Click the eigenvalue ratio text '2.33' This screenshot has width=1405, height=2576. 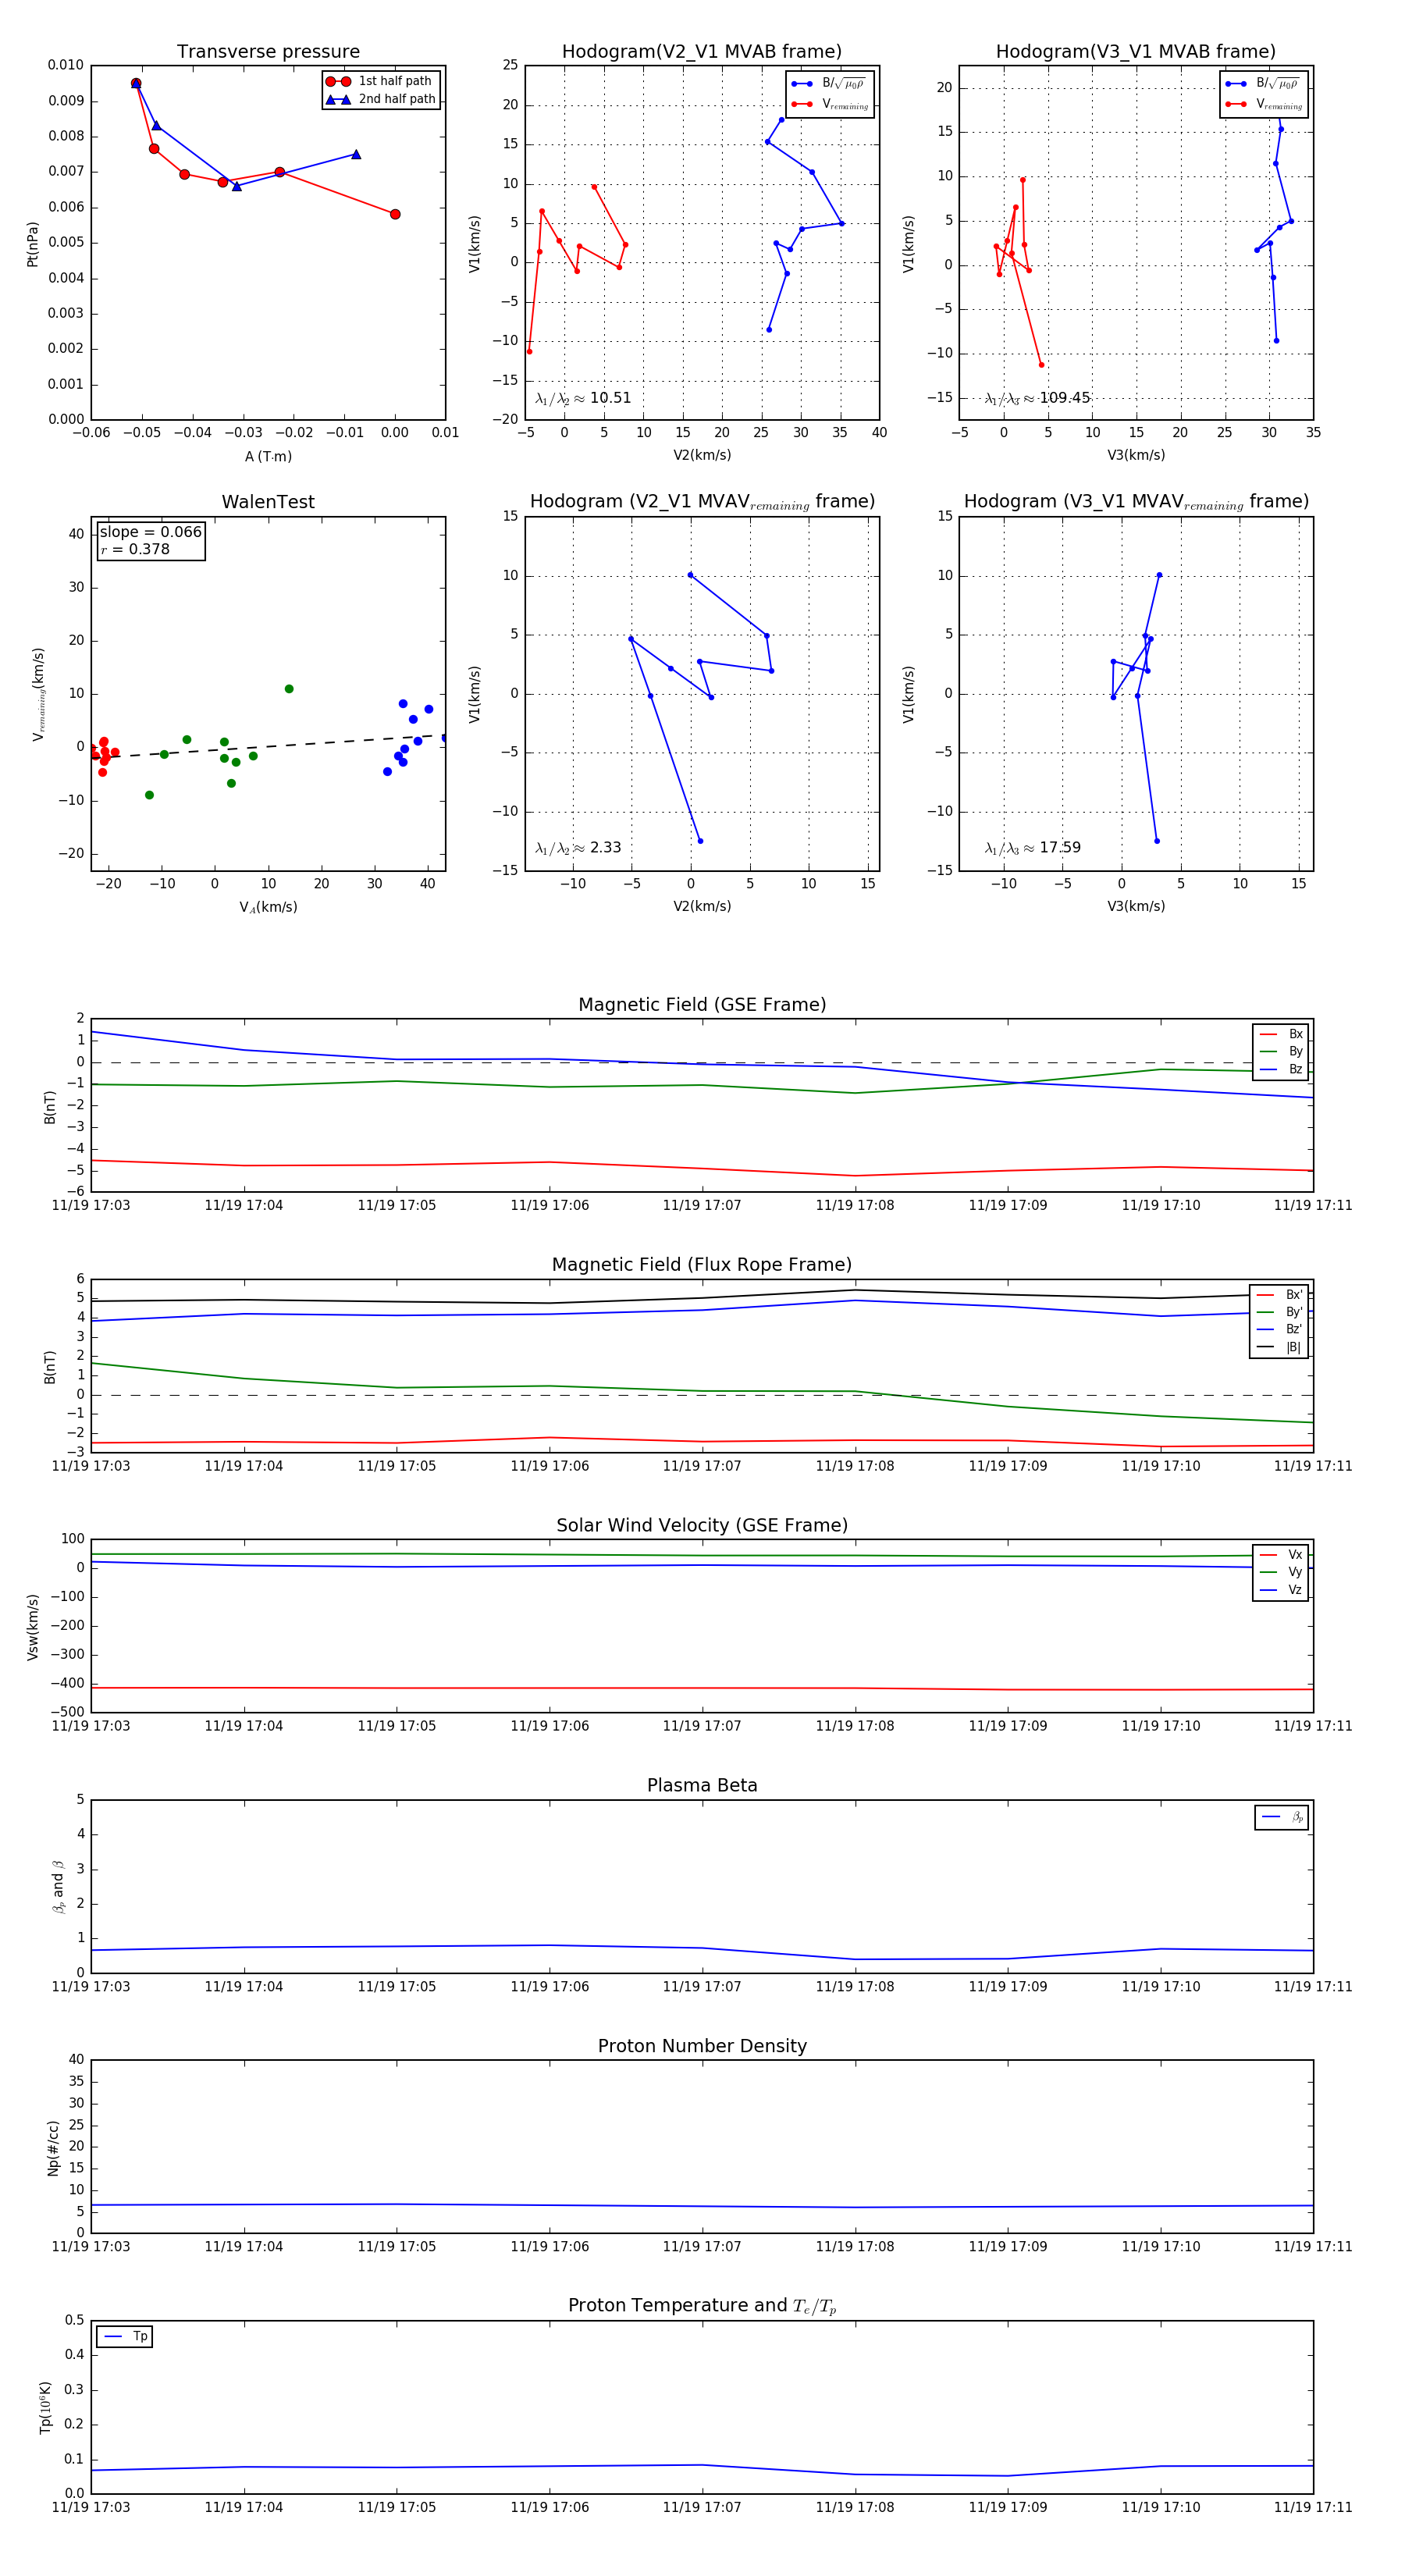(x=605, y=848)
